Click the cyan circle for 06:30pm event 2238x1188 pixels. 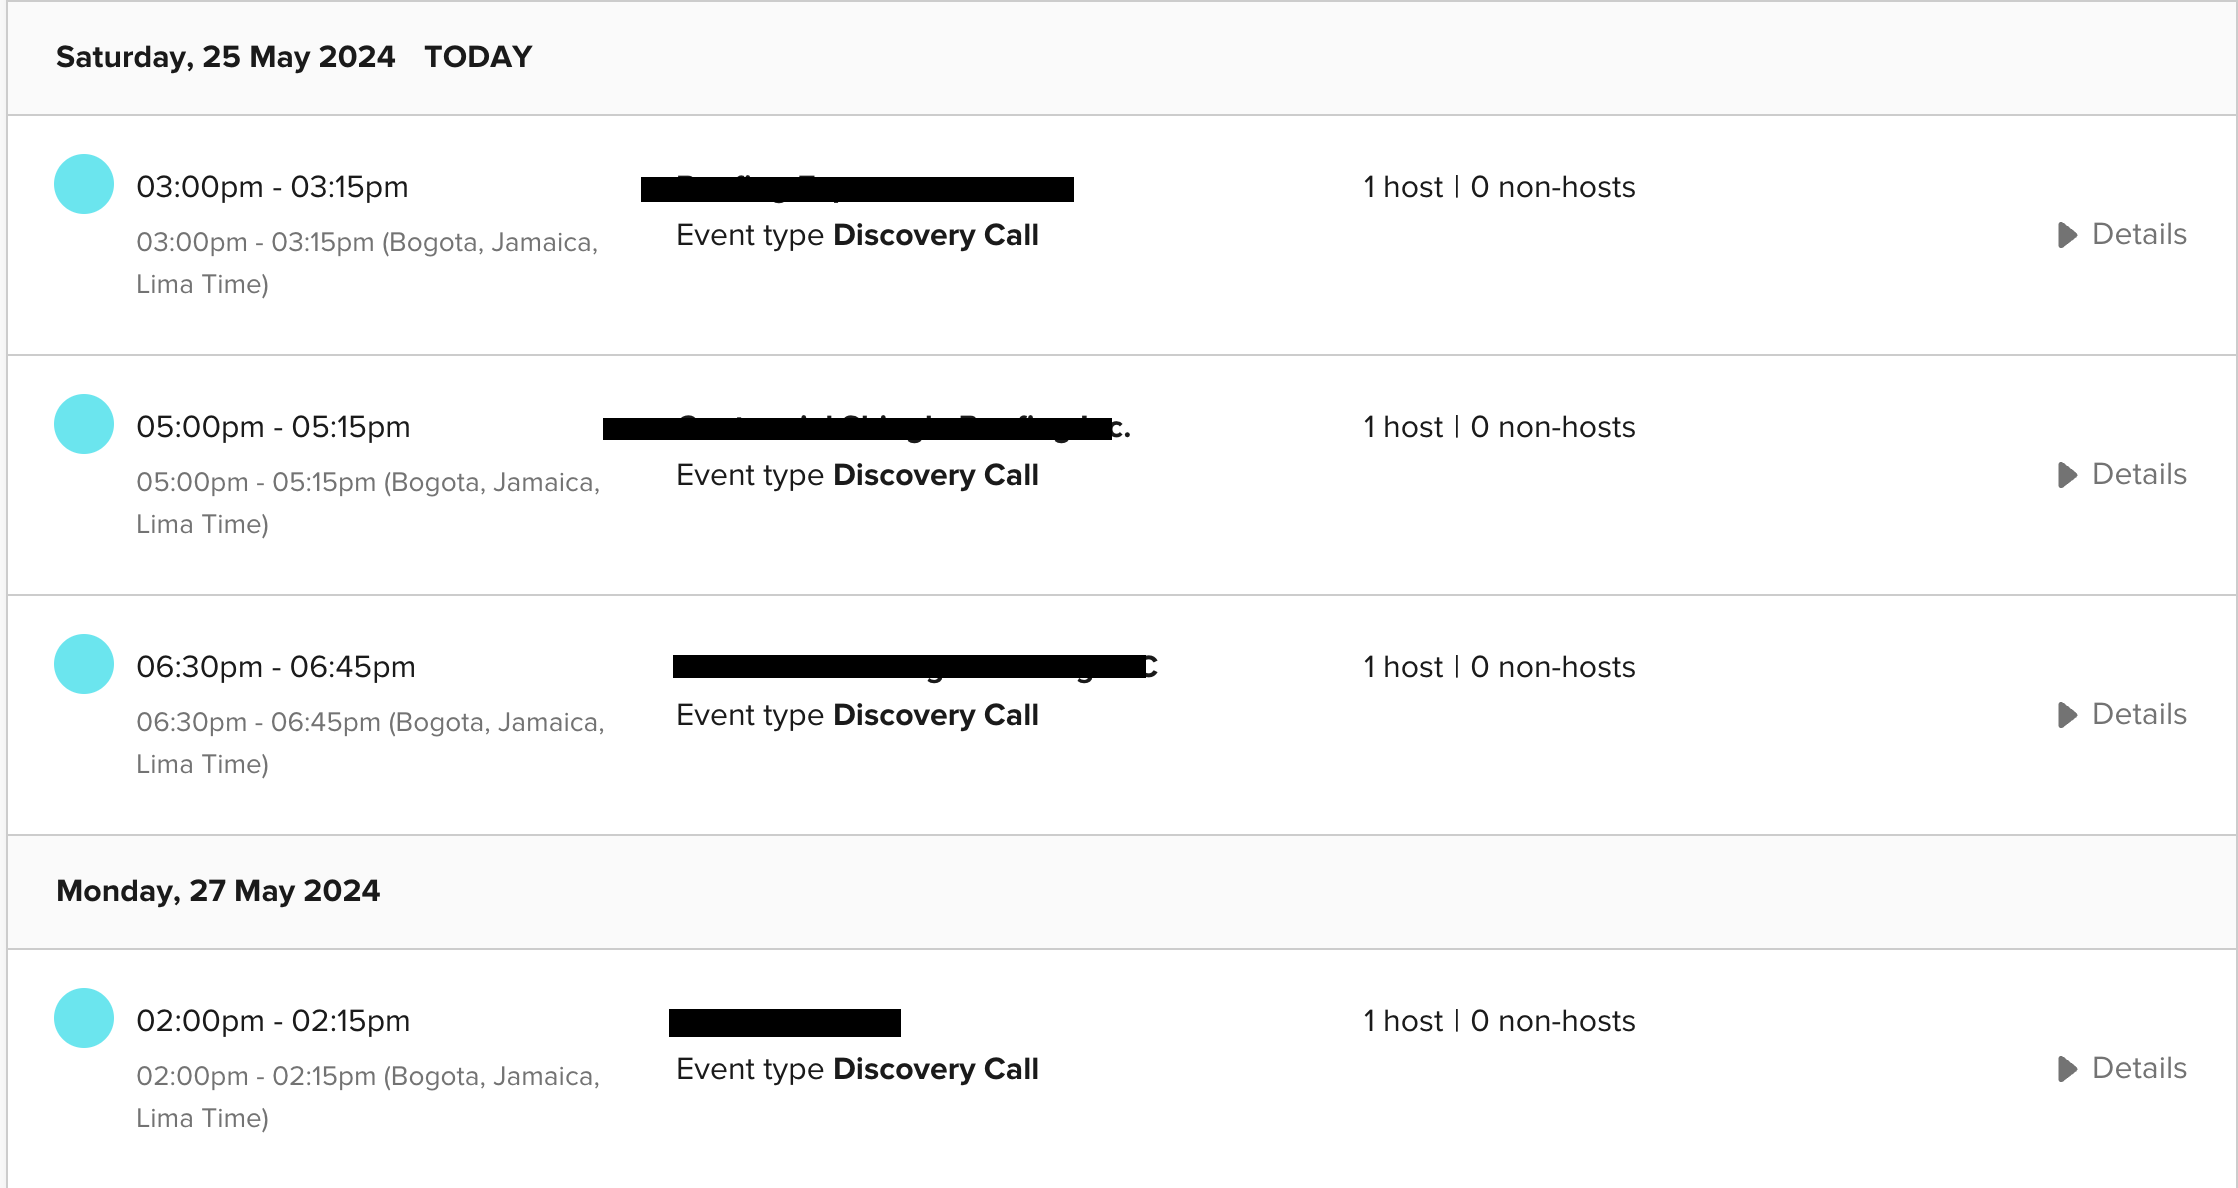pos(84,664)
